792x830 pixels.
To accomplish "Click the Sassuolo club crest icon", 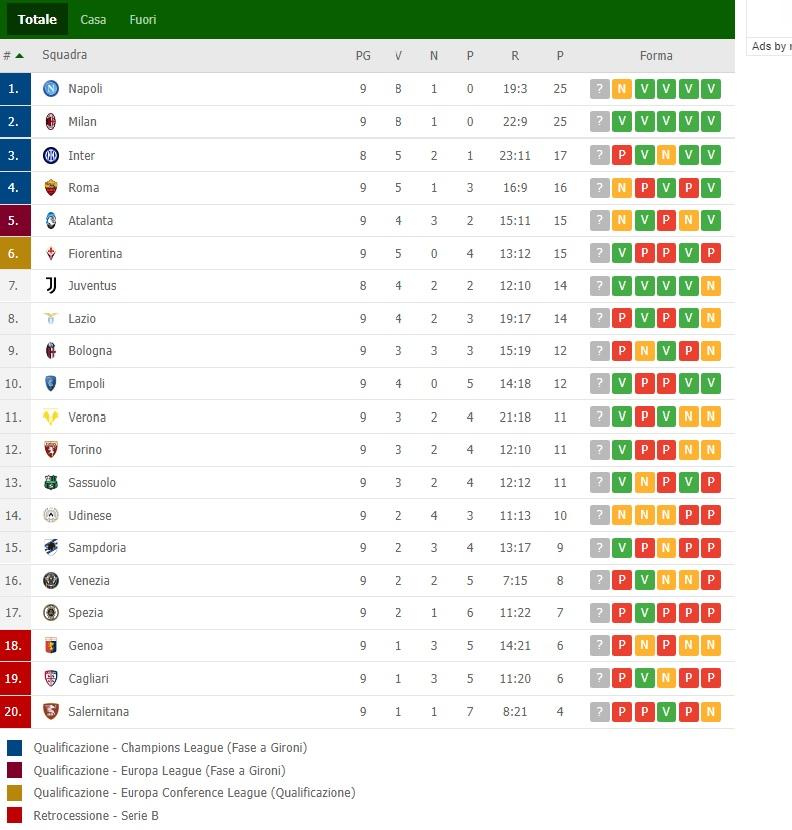I will coord(51,482).
